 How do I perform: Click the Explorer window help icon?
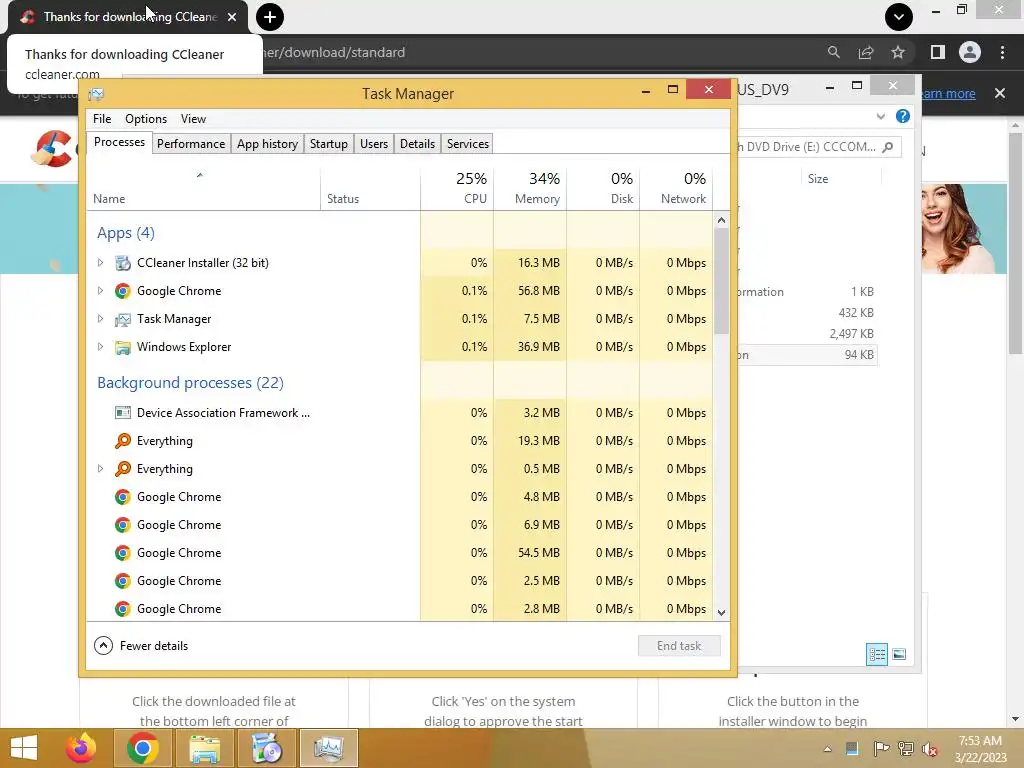tap(903, 116)
